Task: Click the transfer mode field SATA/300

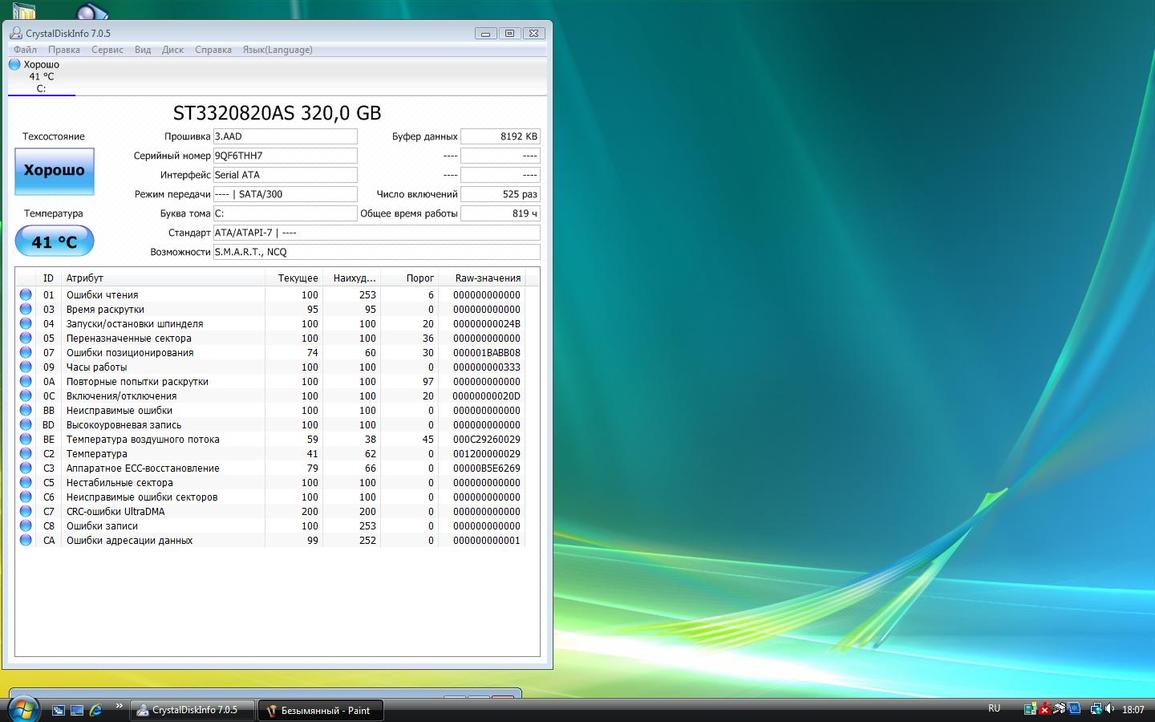Action: pyautogui.click(x=285, y=194)
